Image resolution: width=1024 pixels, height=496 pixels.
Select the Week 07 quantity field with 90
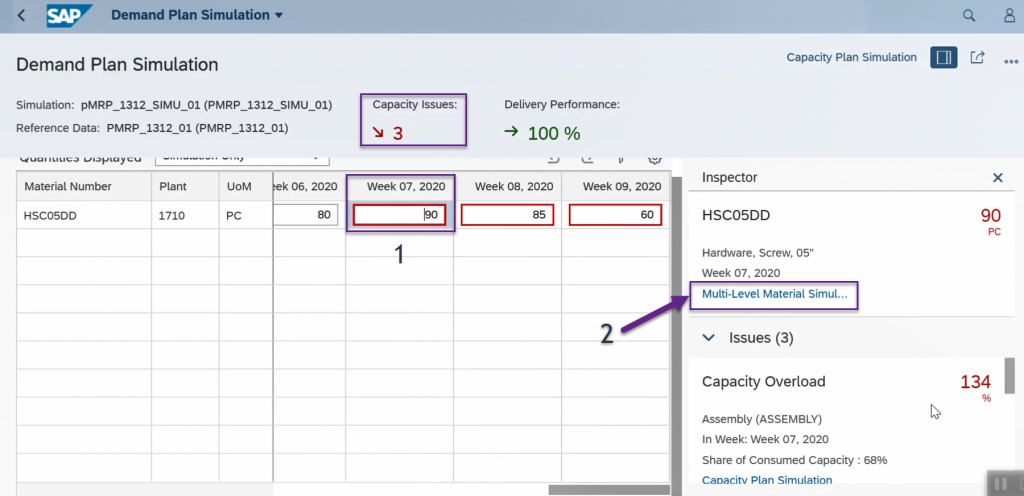coord(400,215)
